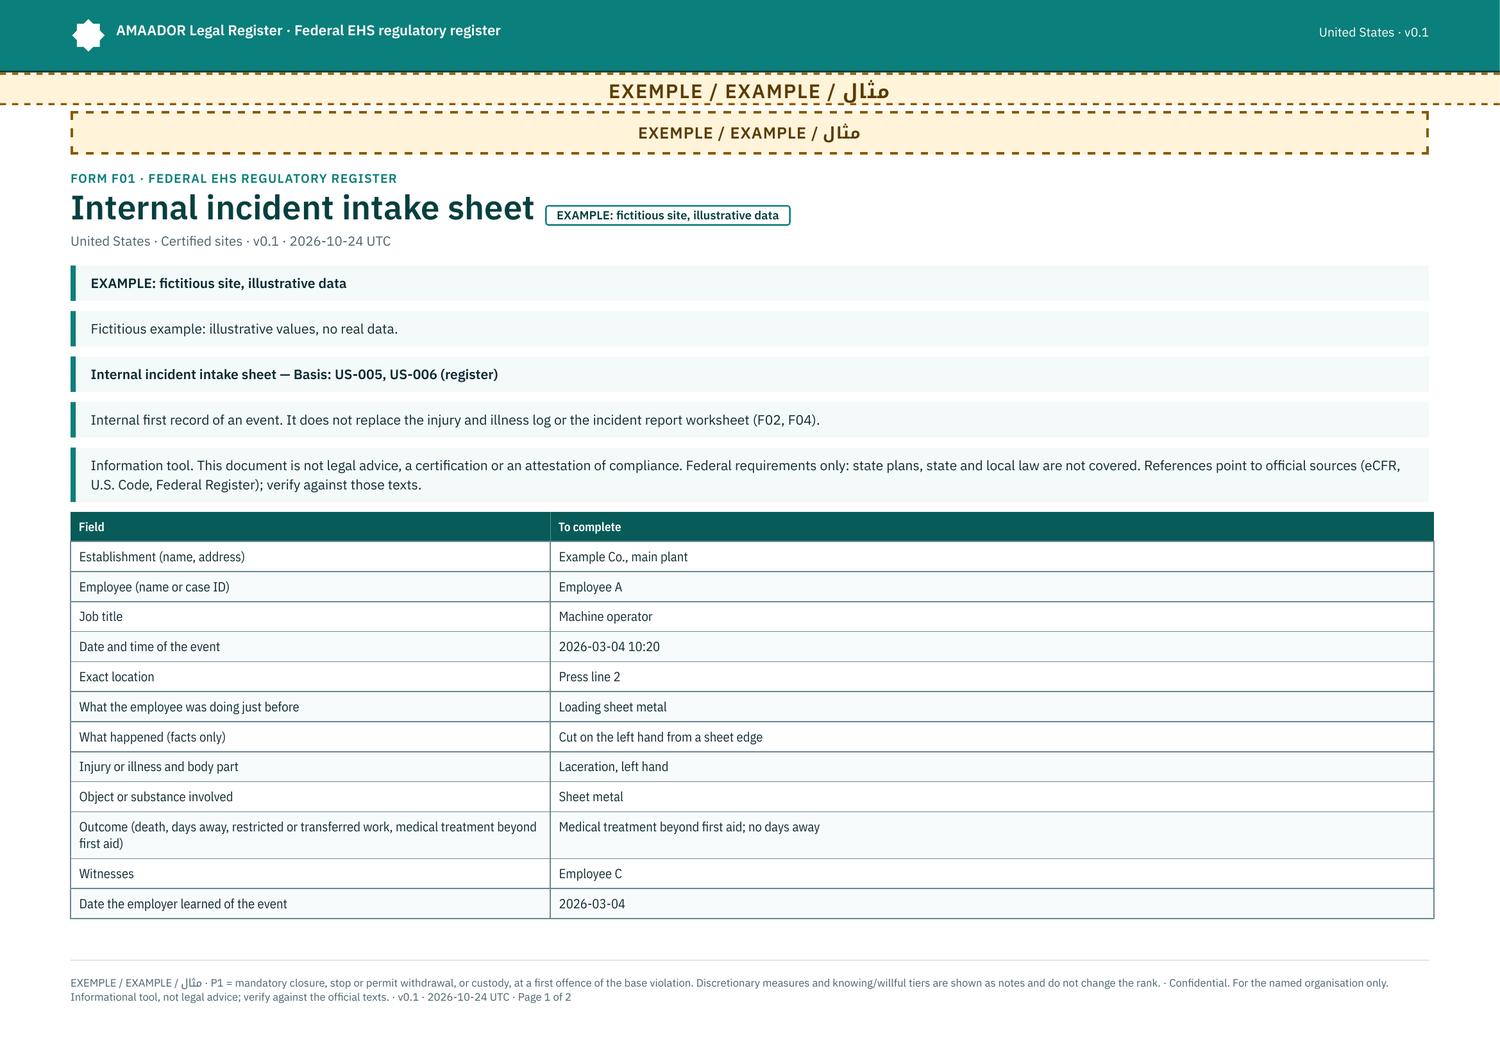The width and height of the screenshot is (1500, 1061).
Task: Select the "Exact location" field cell
Action: pos(310,677)
